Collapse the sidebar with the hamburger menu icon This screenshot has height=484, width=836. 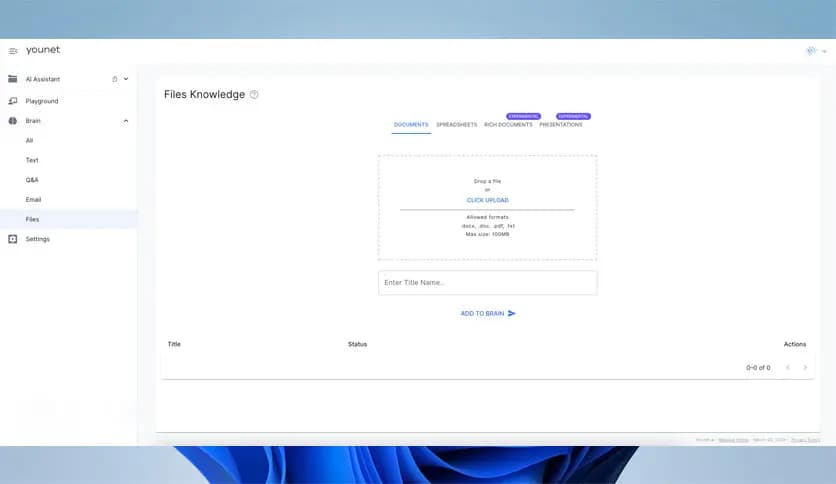pos(13,51)
